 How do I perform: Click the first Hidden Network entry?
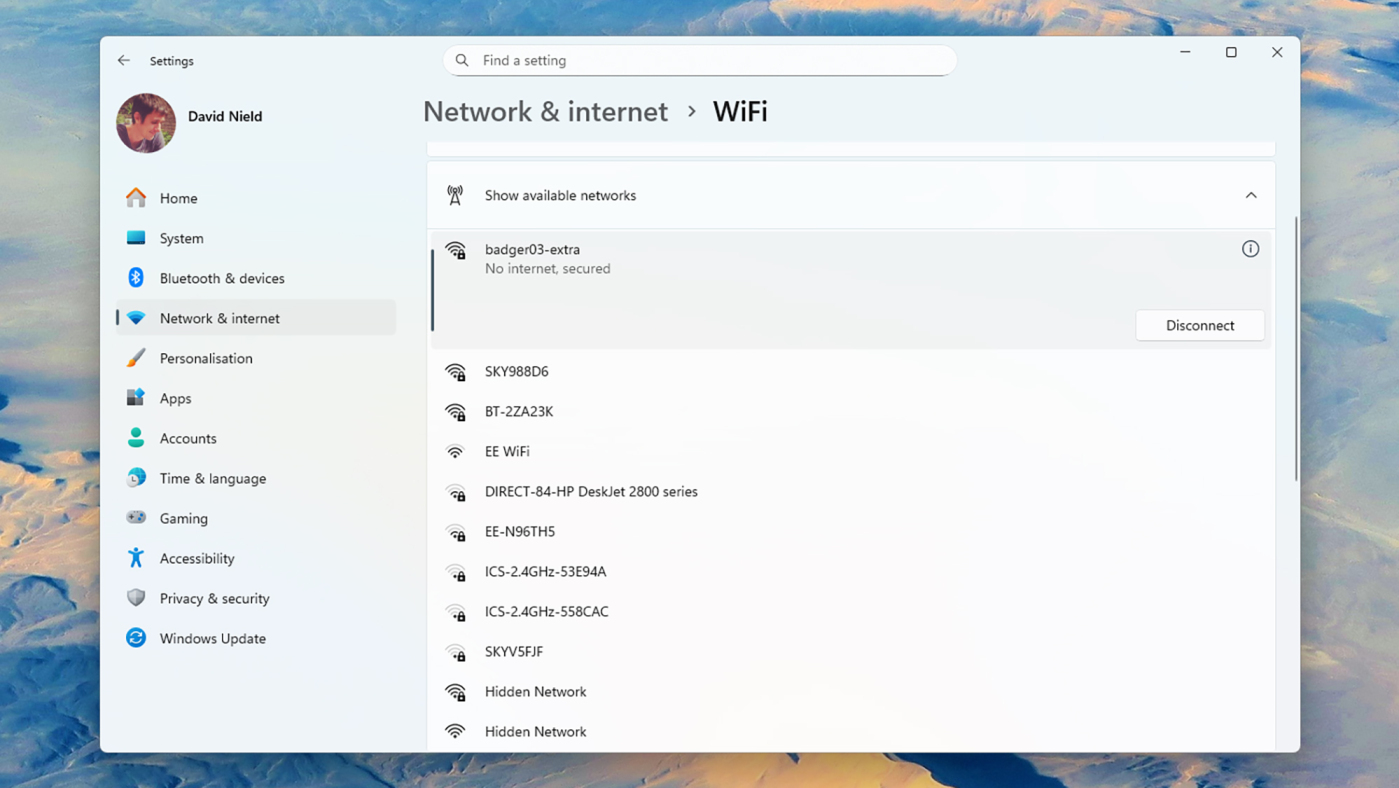[x=535, y=691]
